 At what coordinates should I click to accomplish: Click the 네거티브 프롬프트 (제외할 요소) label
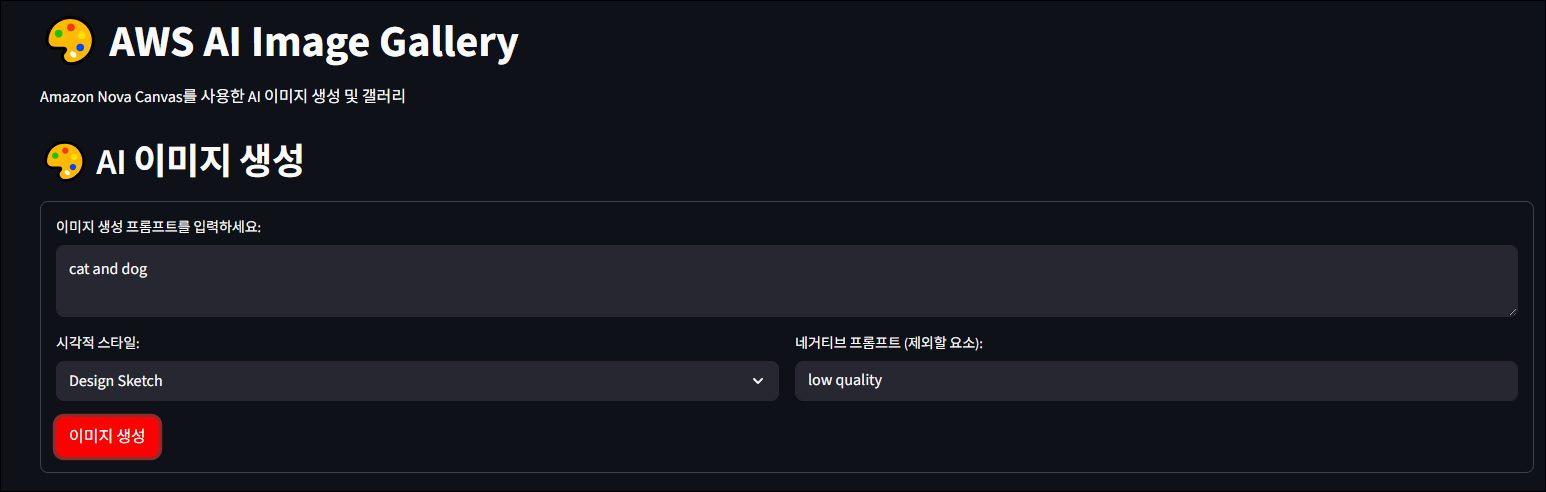tap(889, 343)
